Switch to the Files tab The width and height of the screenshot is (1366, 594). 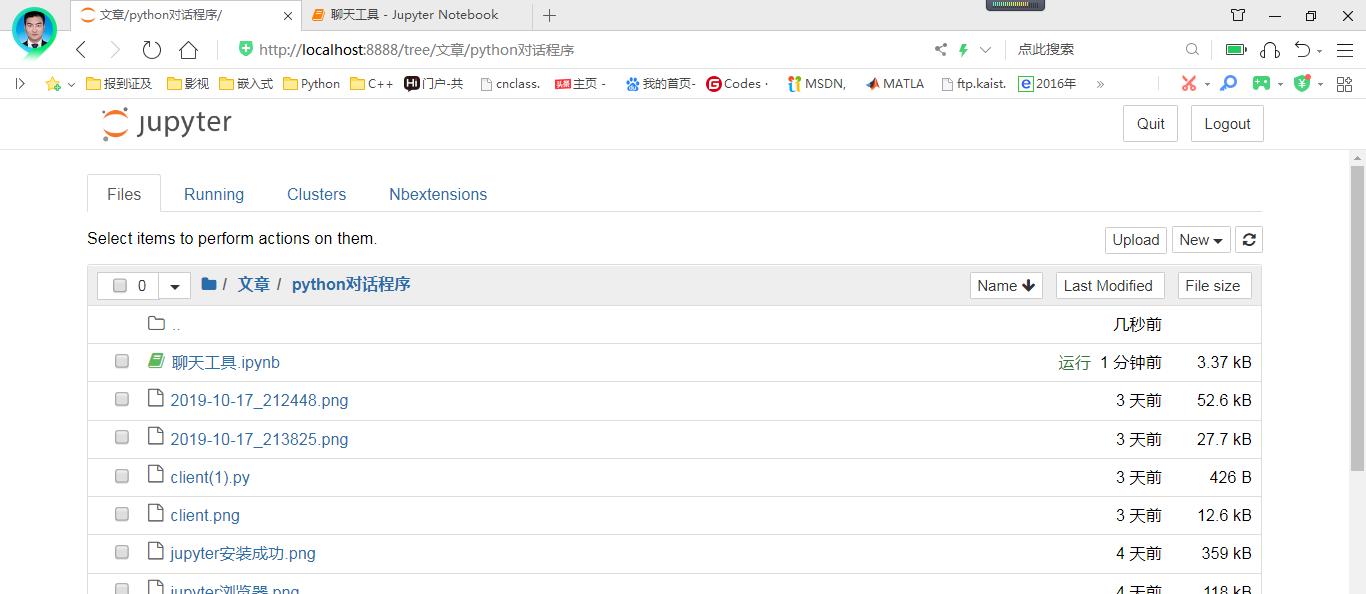124,194
